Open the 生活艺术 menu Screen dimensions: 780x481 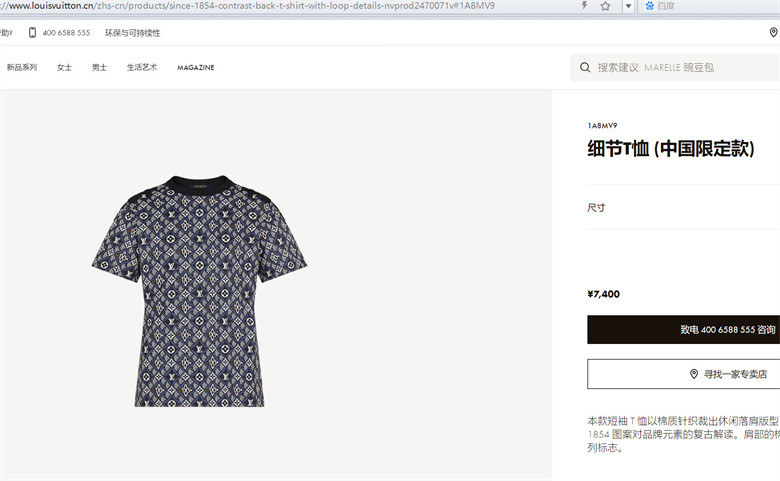pos(142,67)
